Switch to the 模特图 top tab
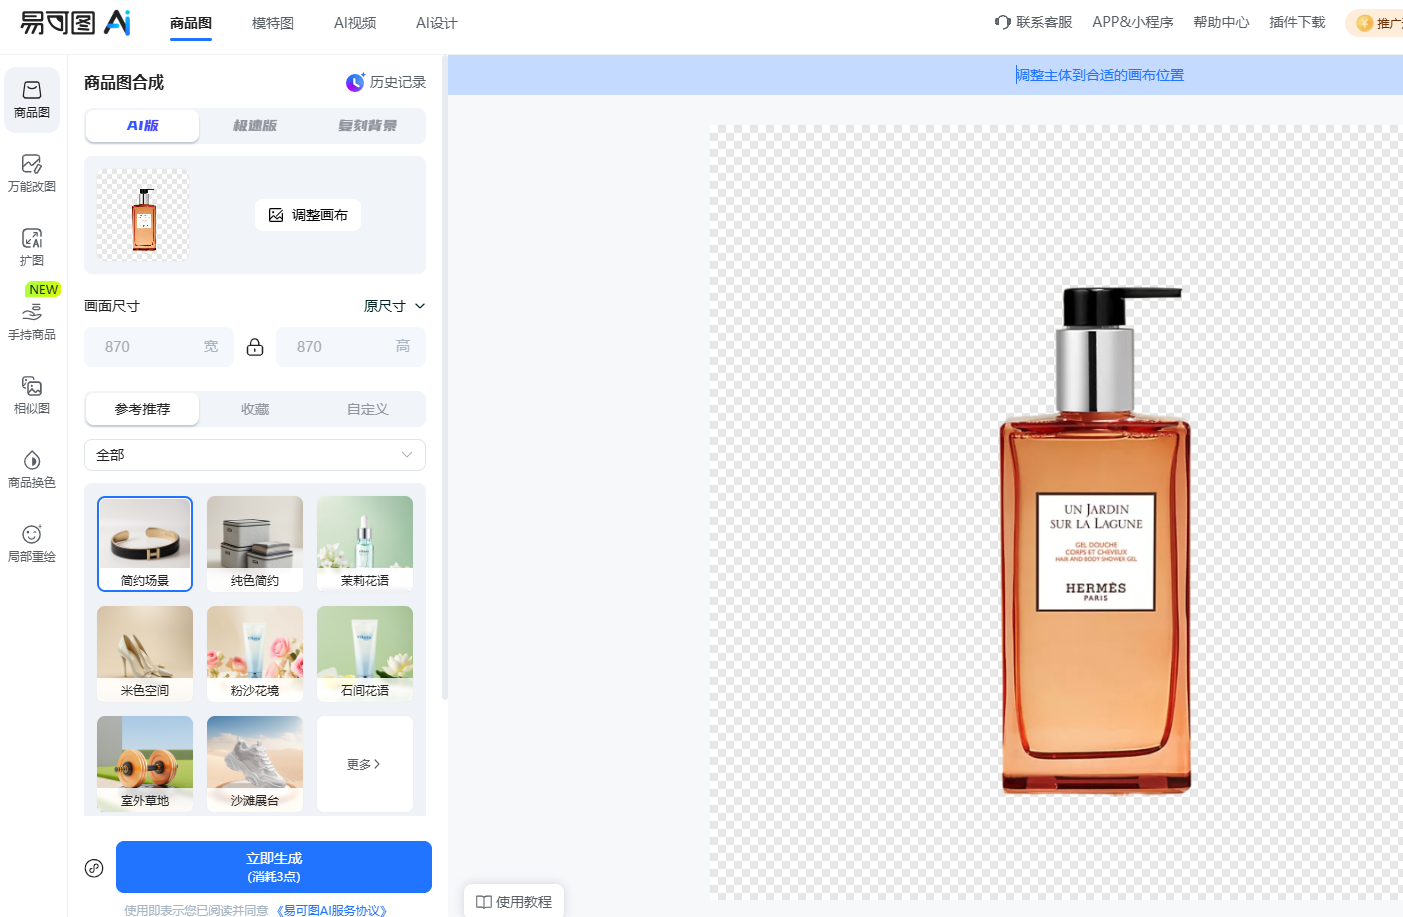1403x917 pixels. [x=272, y=23]
